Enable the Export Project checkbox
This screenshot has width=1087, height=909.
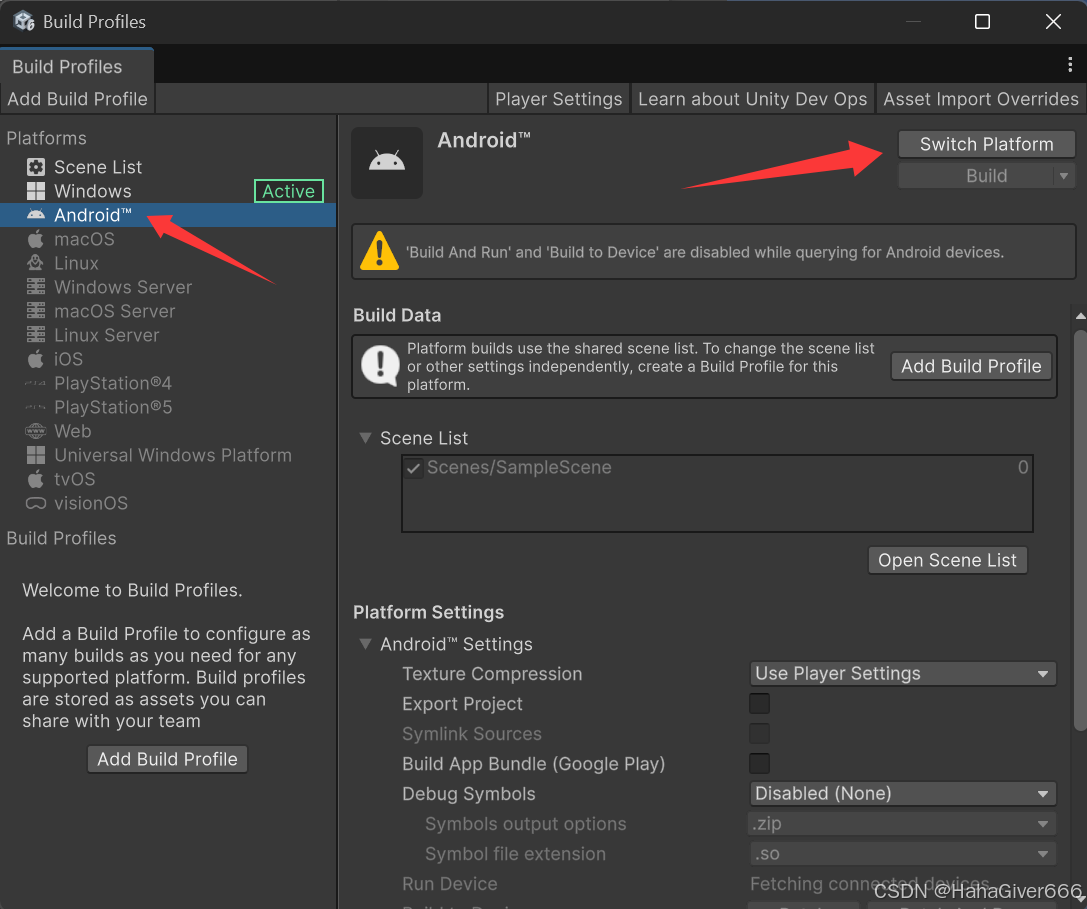[760, 704]
